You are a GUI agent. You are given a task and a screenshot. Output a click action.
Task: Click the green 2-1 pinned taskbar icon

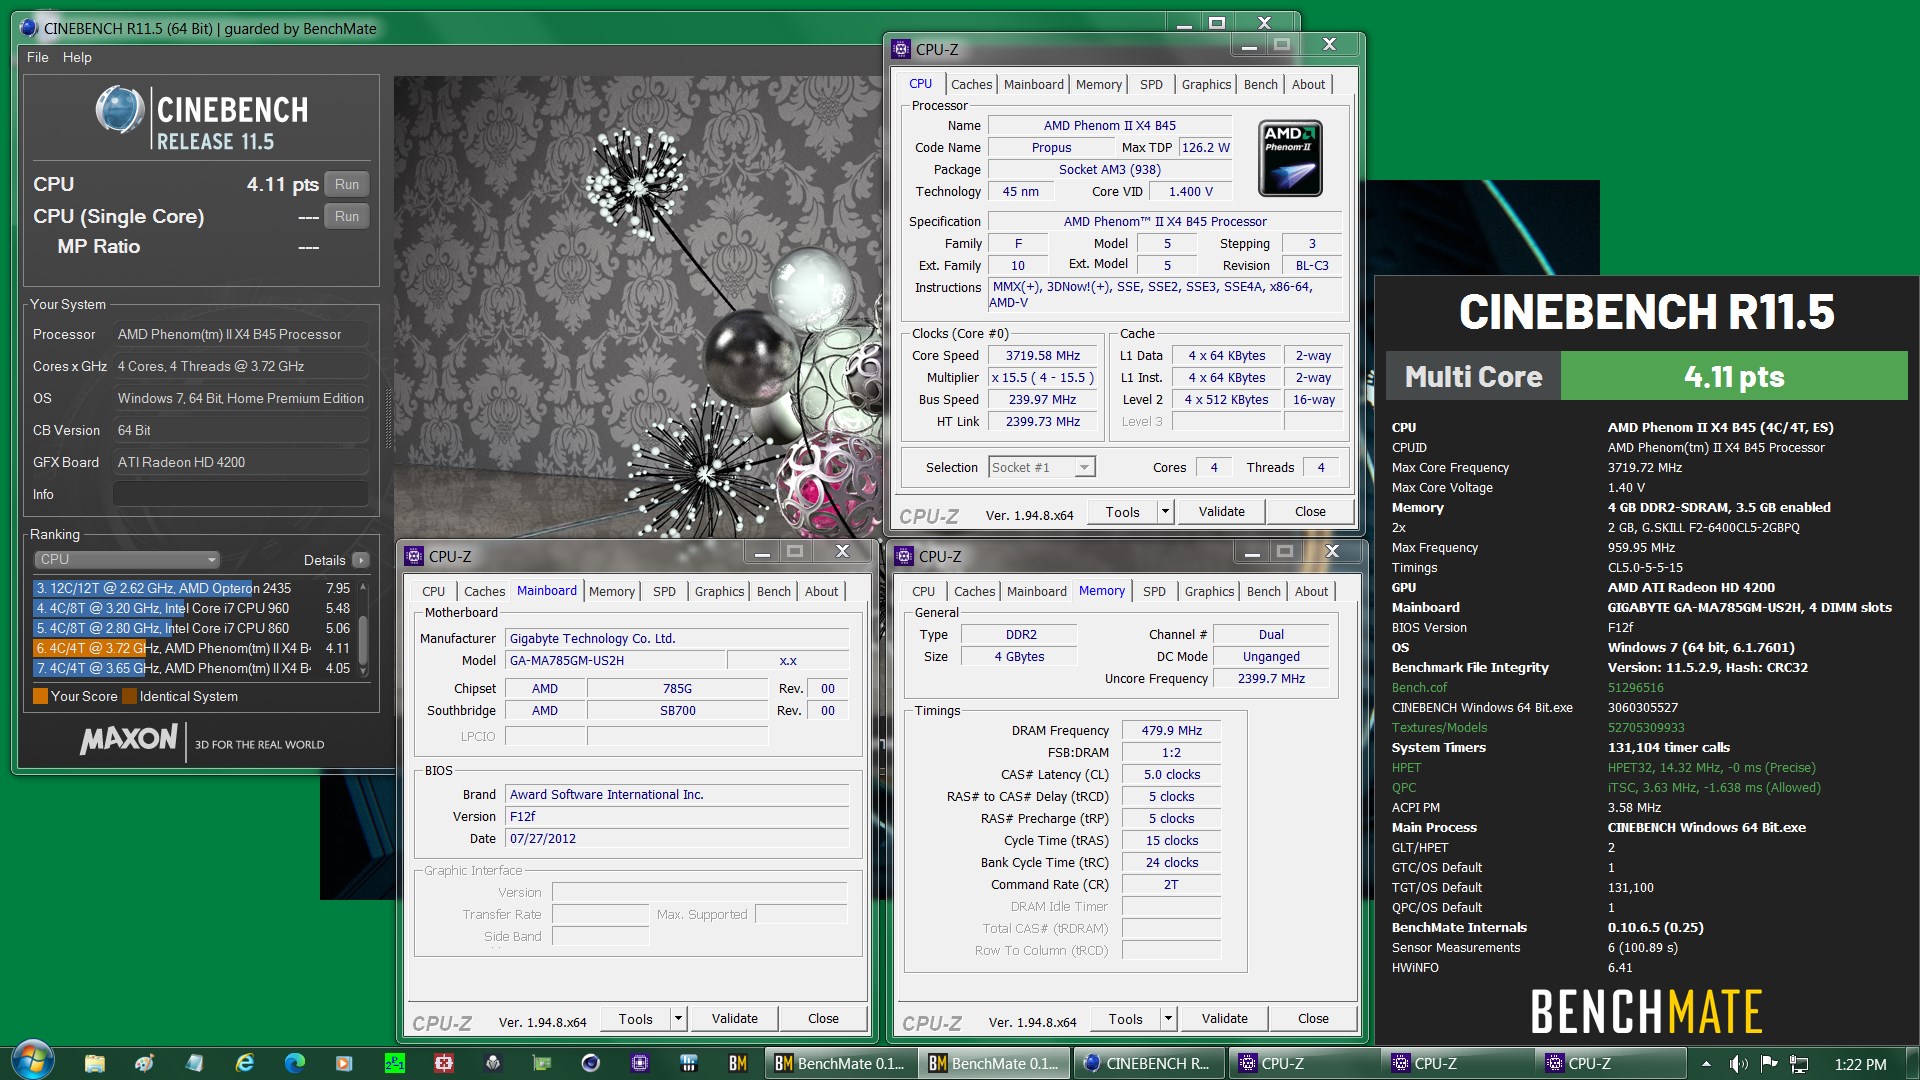pyautogui.click(x=394, y=1063)
